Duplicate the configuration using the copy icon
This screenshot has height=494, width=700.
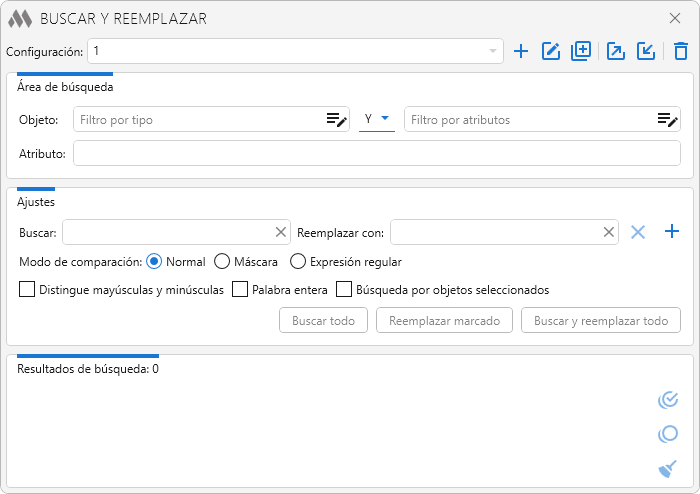click(x=581, y=52)
